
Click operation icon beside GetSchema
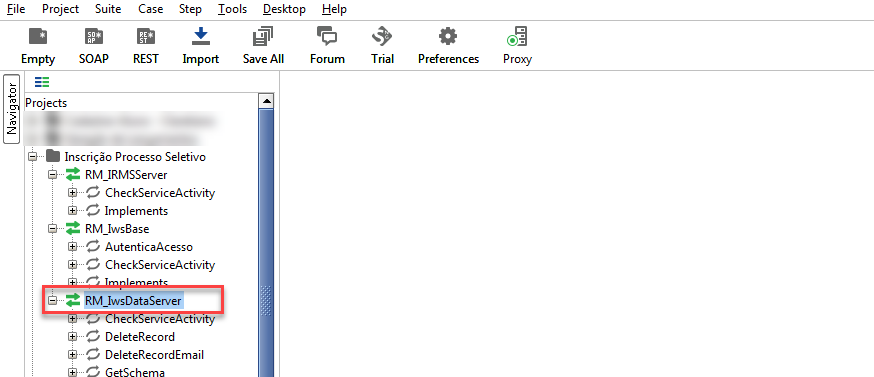93,372
